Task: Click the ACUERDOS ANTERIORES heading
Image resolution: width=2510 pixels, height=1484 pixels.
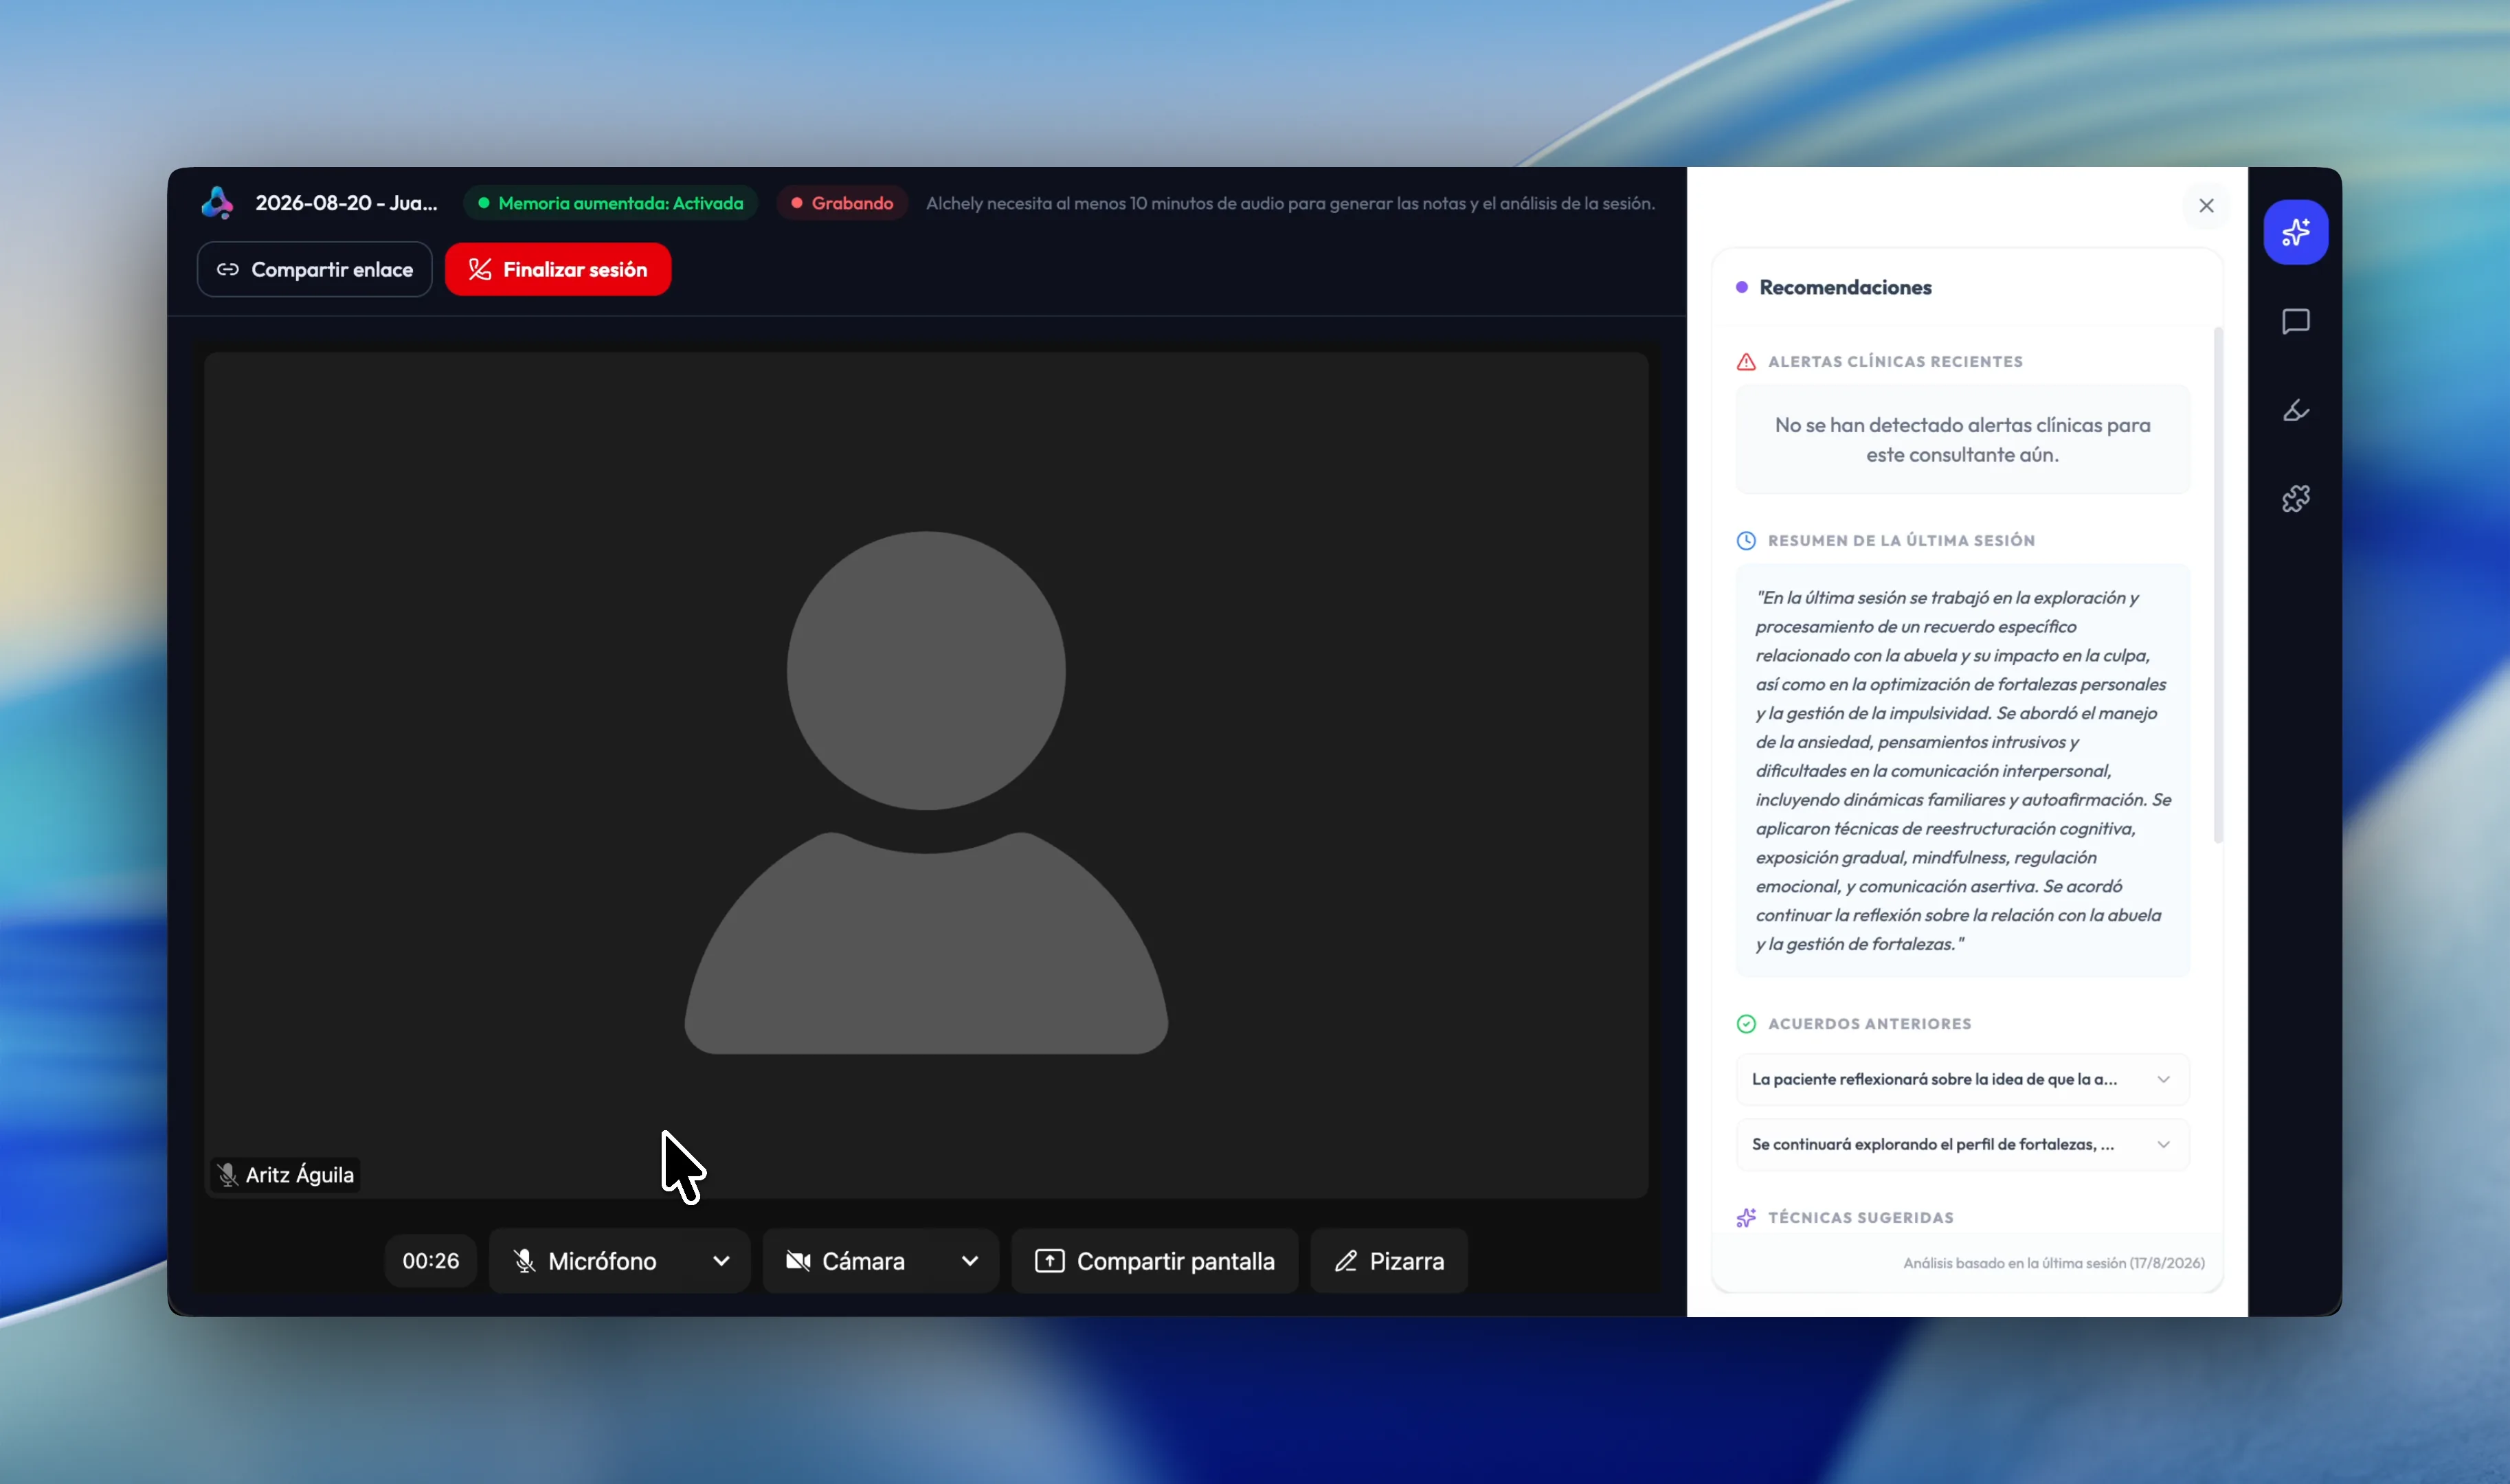Action: coord(1869,1023)
